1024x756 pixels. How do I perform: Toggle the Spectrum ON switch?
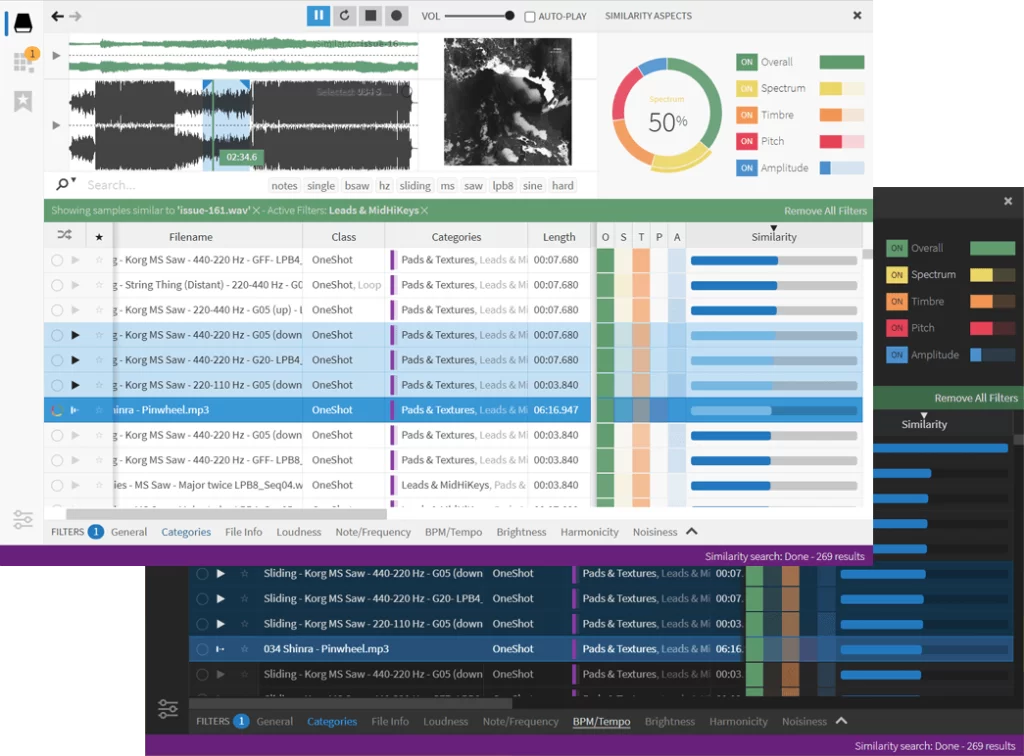746,89
